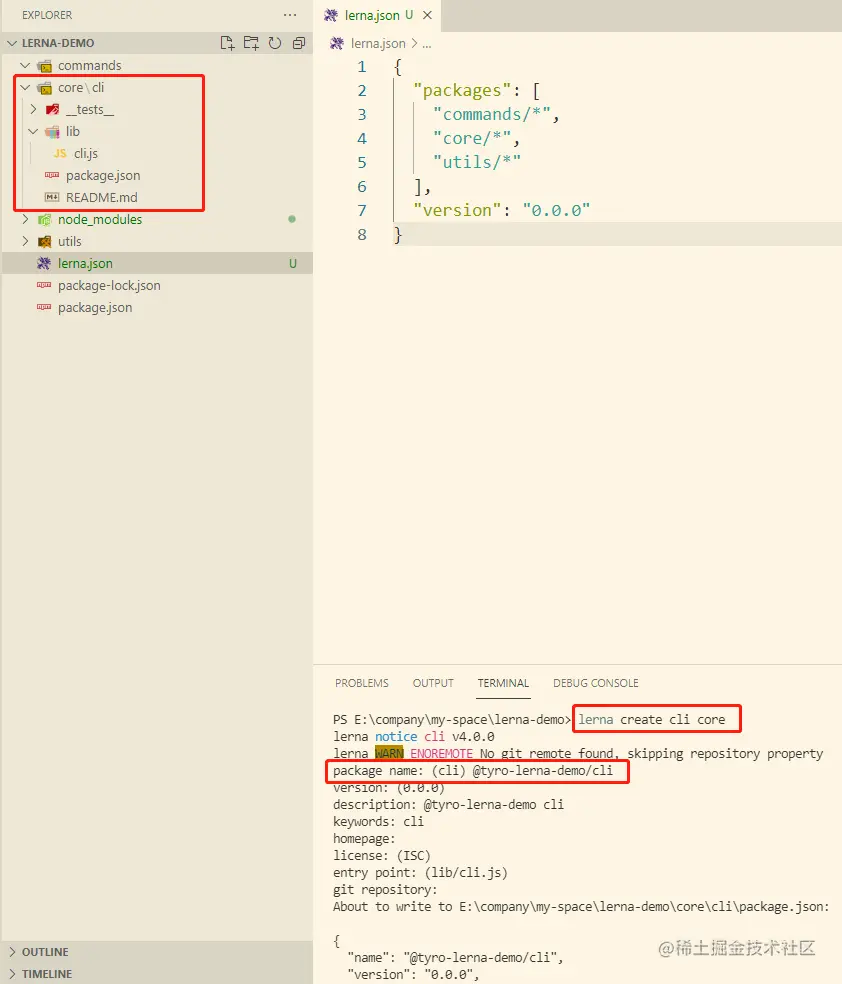Screen dimensions: 842x984
Task: Close the lerna.json editor tab
Action: coord(427,15)
